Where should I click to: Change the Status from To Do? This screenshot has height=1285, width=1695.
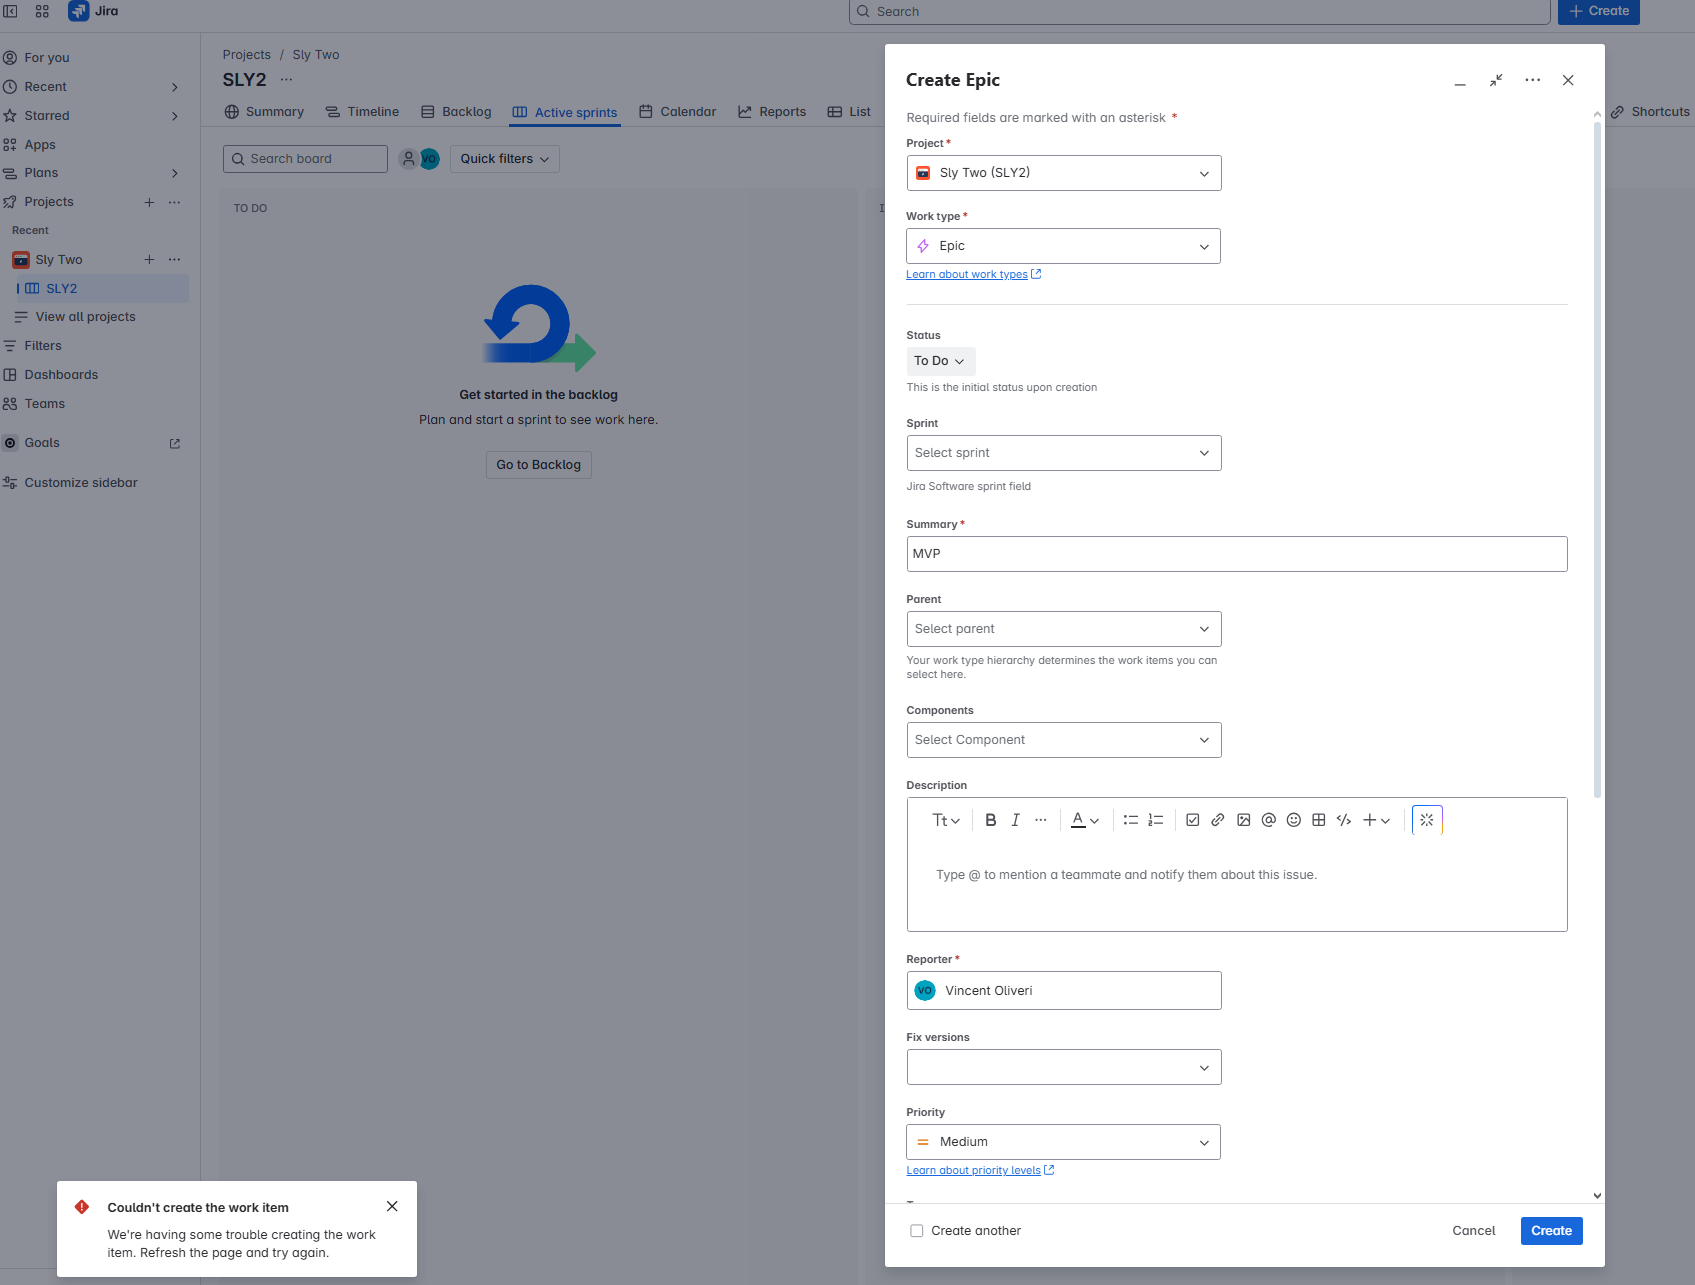940,361
